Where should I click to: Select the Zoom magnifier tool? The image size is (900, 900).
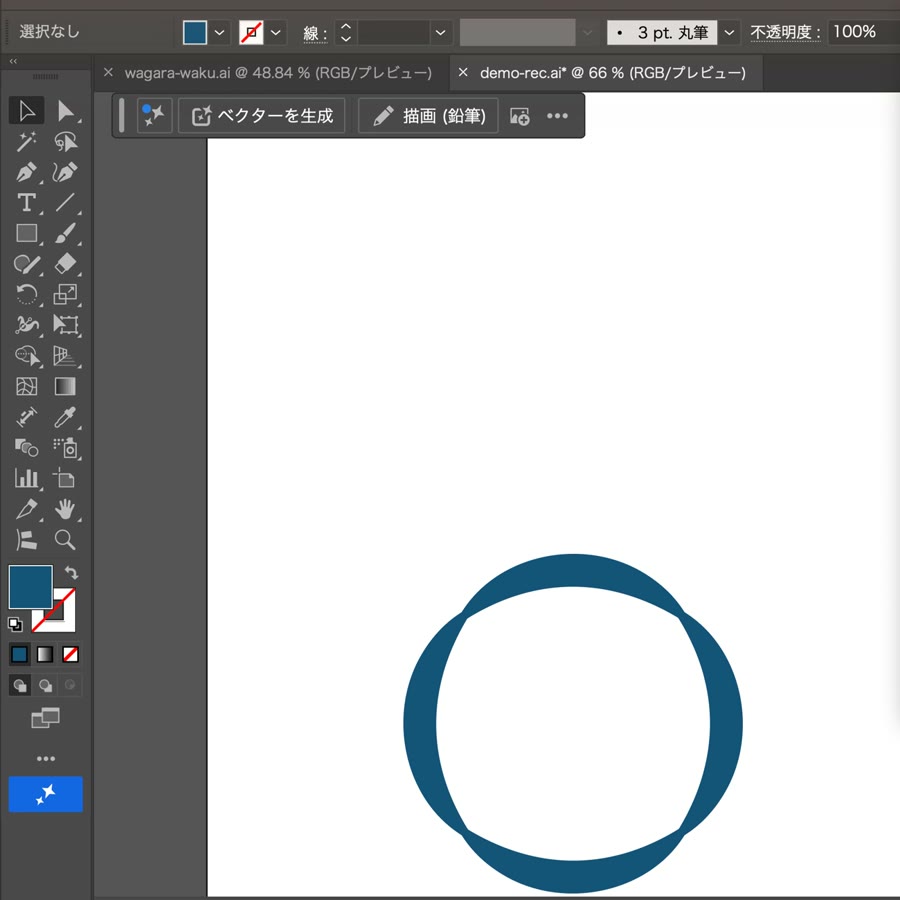[x=65, y=540]
